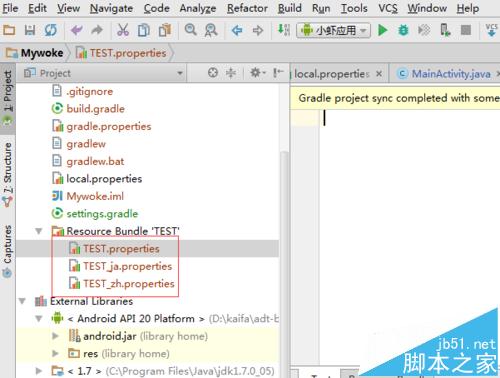Image resolution: width=500 pixels, height=378 pixels.
Task: Expand the android.jar library node
Action: (55, 336)
